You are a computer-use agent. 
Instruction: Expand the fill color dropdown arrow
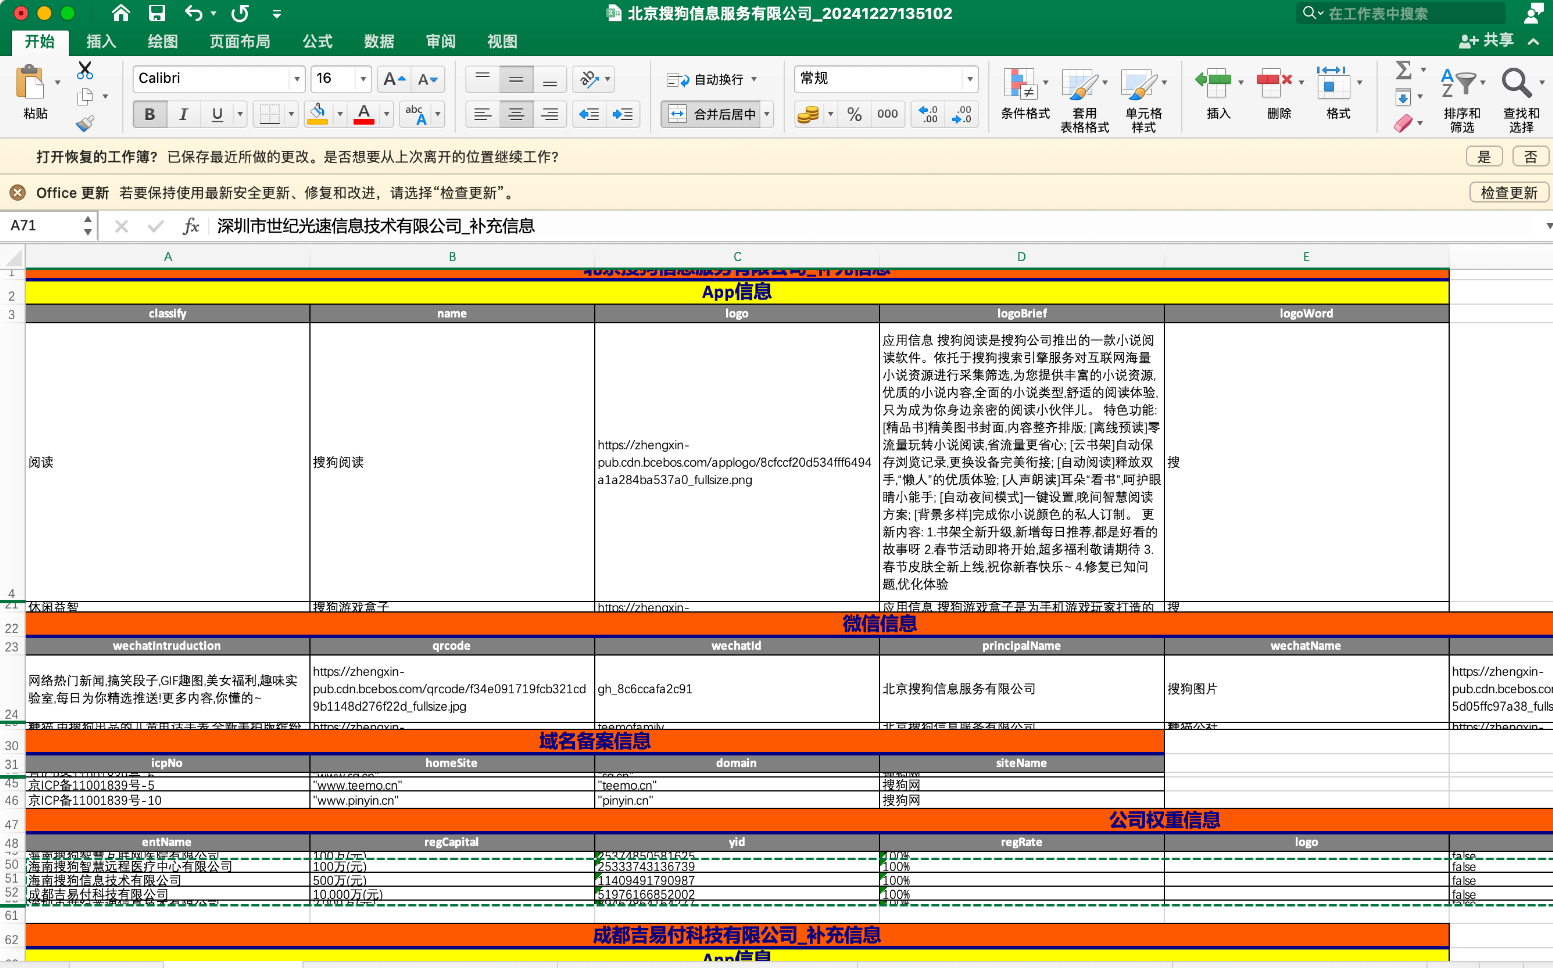(340, 114)
